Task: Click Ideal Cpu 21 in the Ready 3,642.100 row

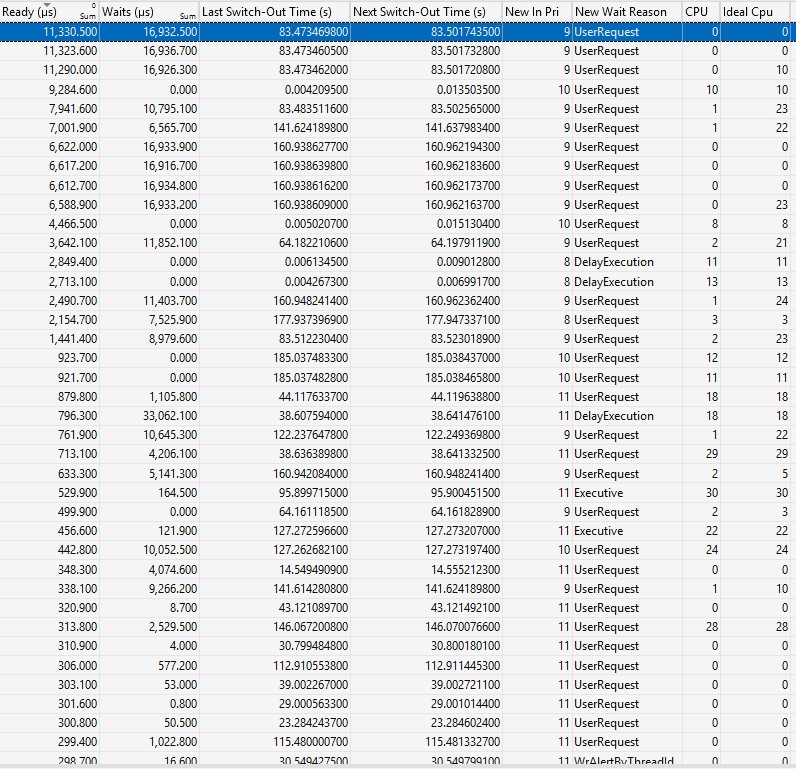Action: (x=782, y=243)
